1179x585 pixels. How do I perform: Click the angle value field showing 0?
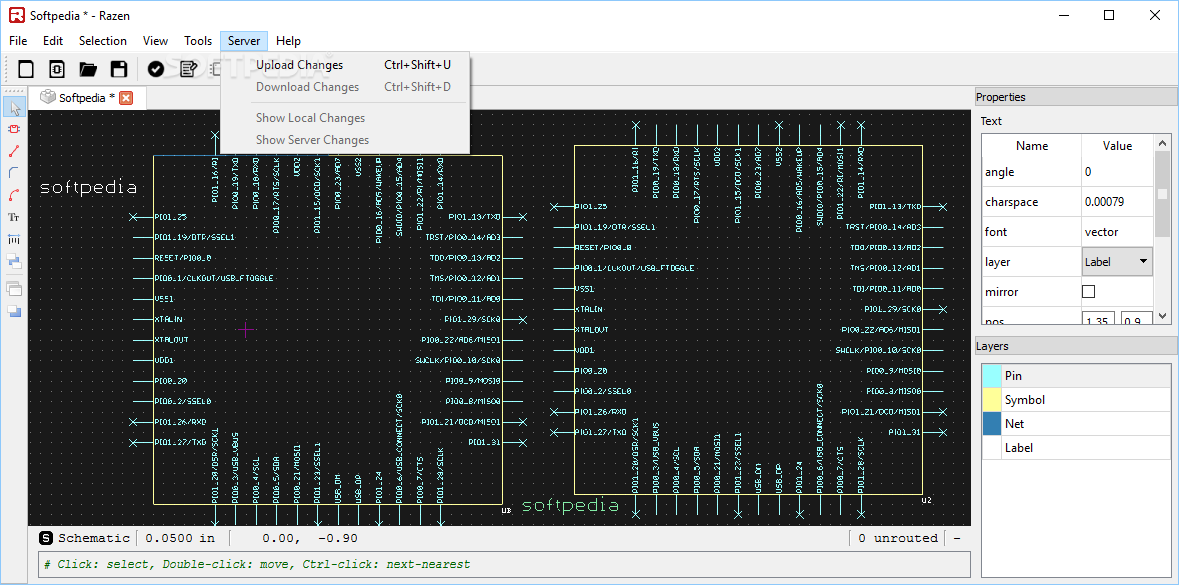click(1117, 171)
